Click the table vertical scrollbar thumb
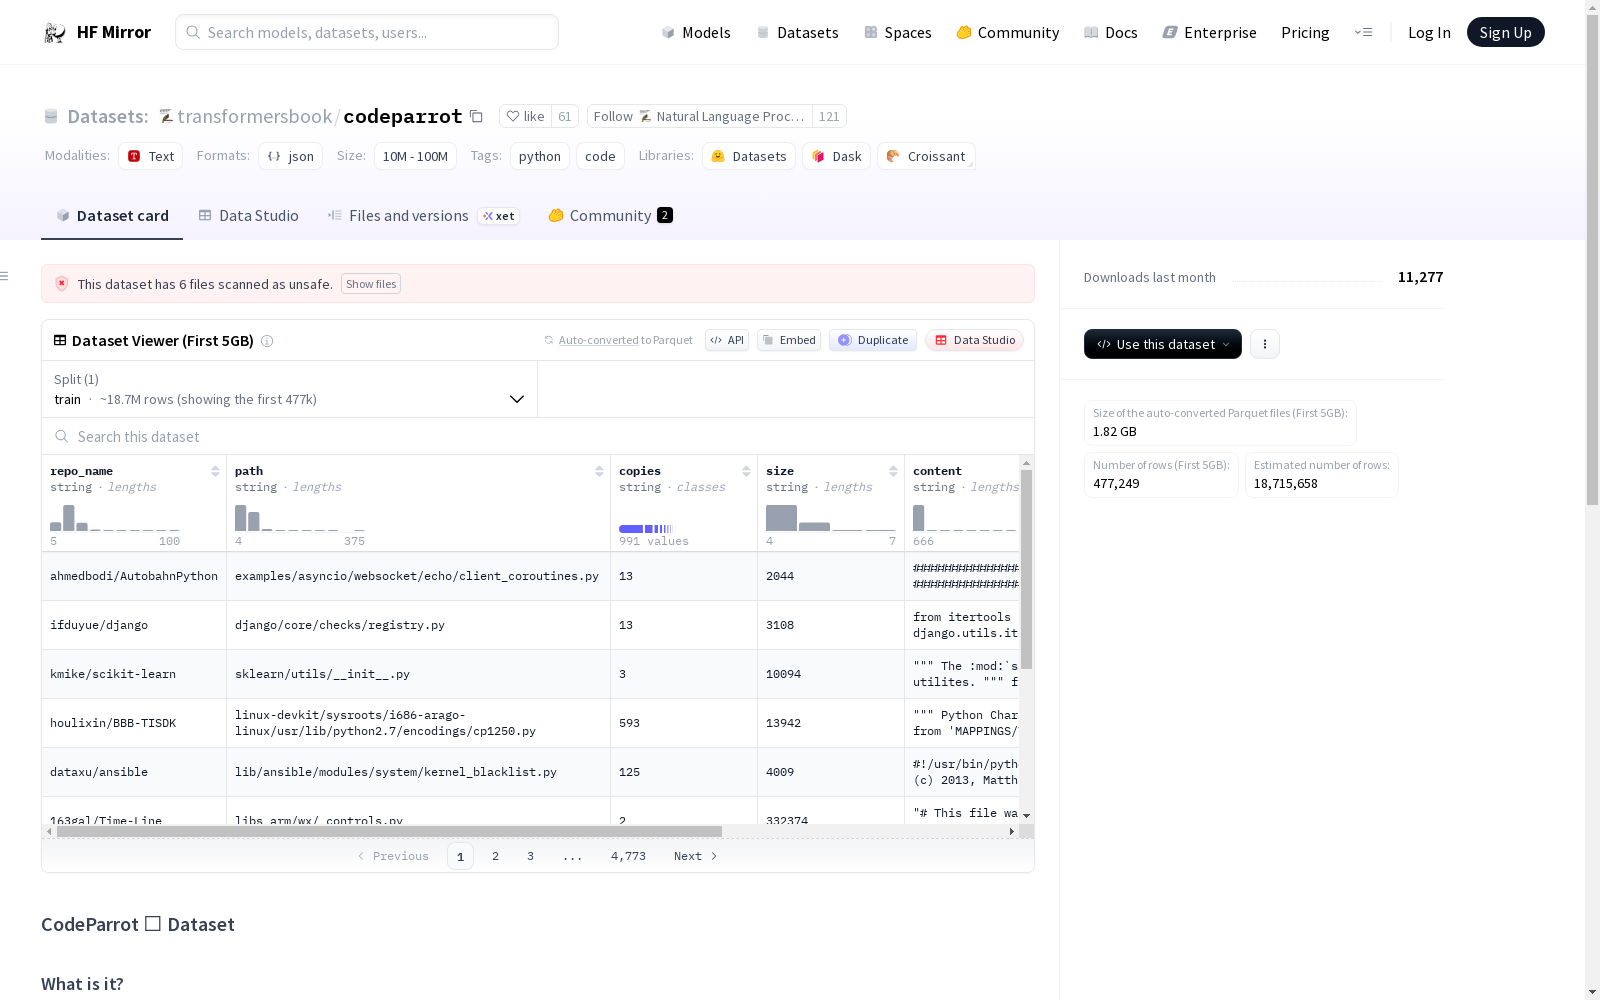Screen dimensions: 1600x1000 point(1026,570)
